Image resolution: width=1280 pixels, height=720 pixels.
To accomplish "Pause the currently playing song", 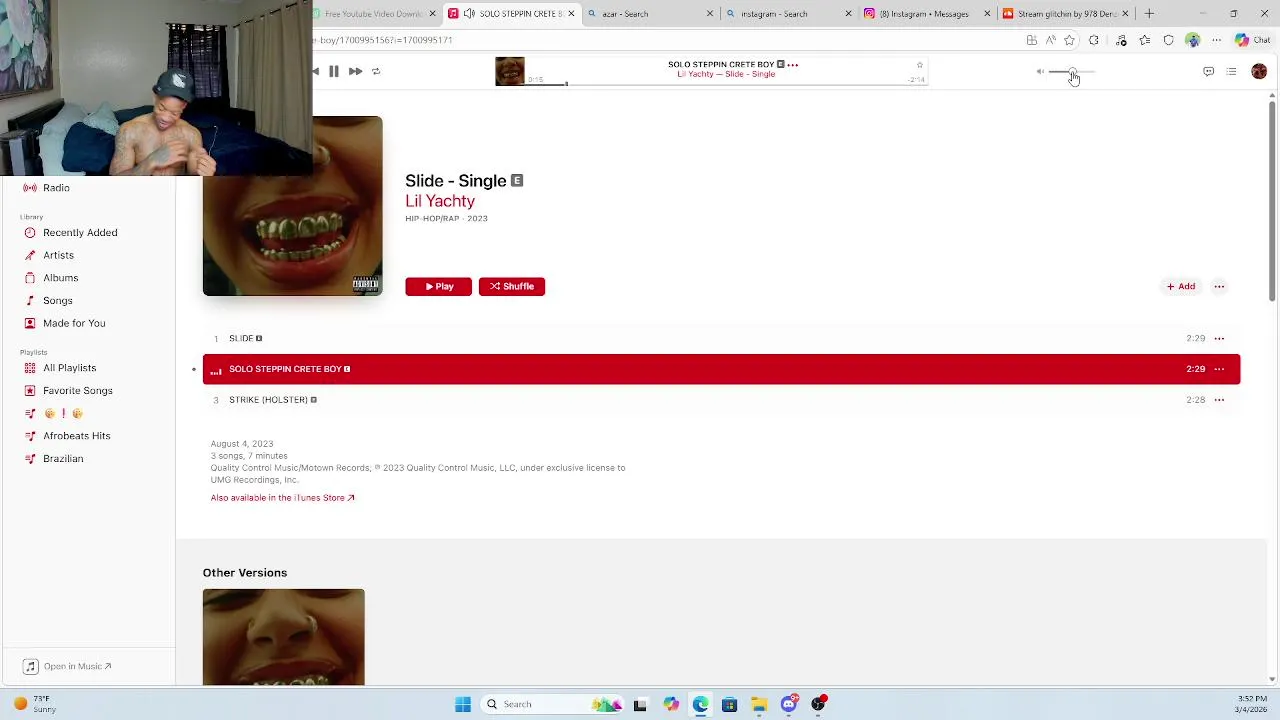I will [x=334, y=71].
